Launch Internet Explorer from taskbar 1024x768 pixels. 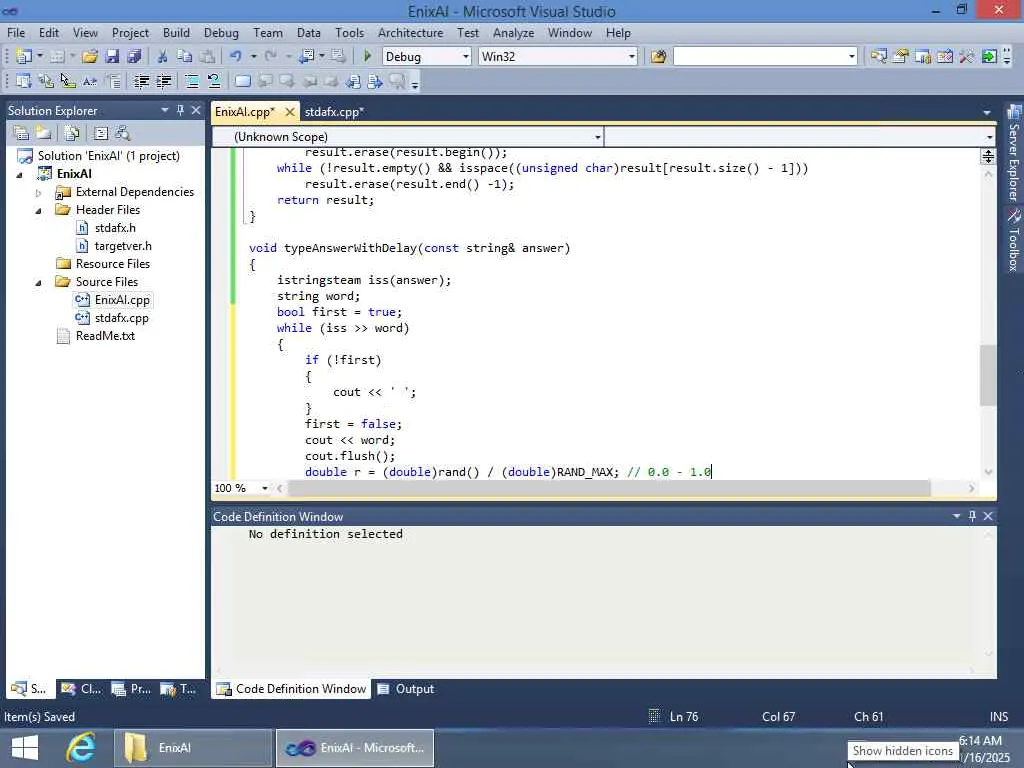pos(81,748)
